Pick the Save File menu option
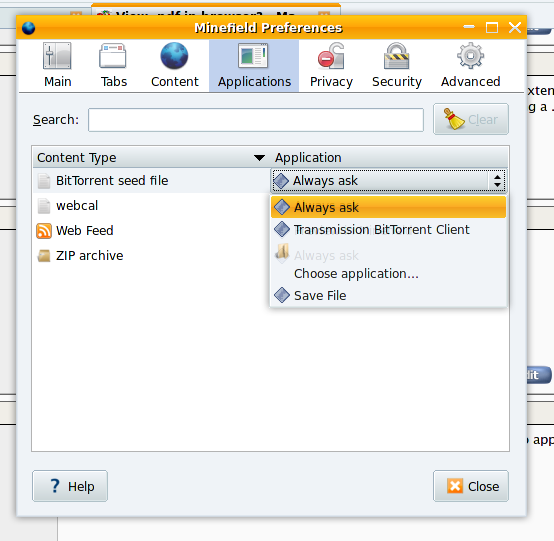The width and height of the screenshot is (554, 541). [x=389, y=295]
